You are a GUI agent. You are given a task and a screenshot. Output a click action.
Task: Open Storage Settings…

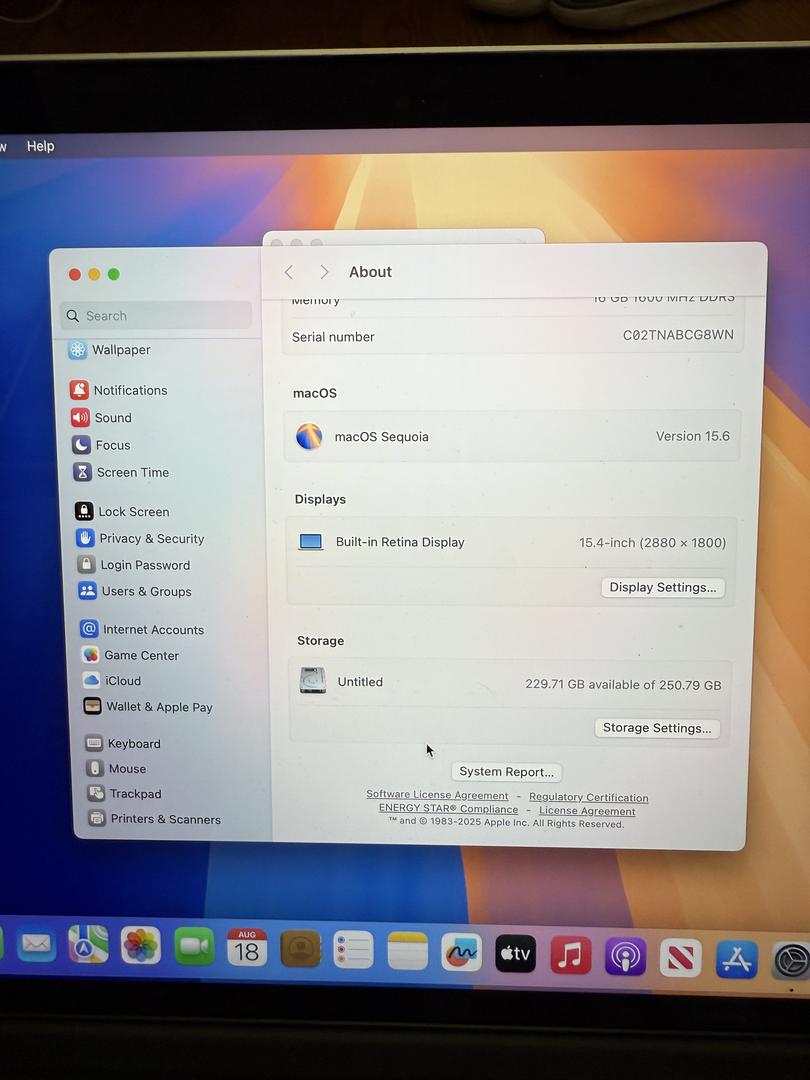pyautogui.click(x=657, y=728)
